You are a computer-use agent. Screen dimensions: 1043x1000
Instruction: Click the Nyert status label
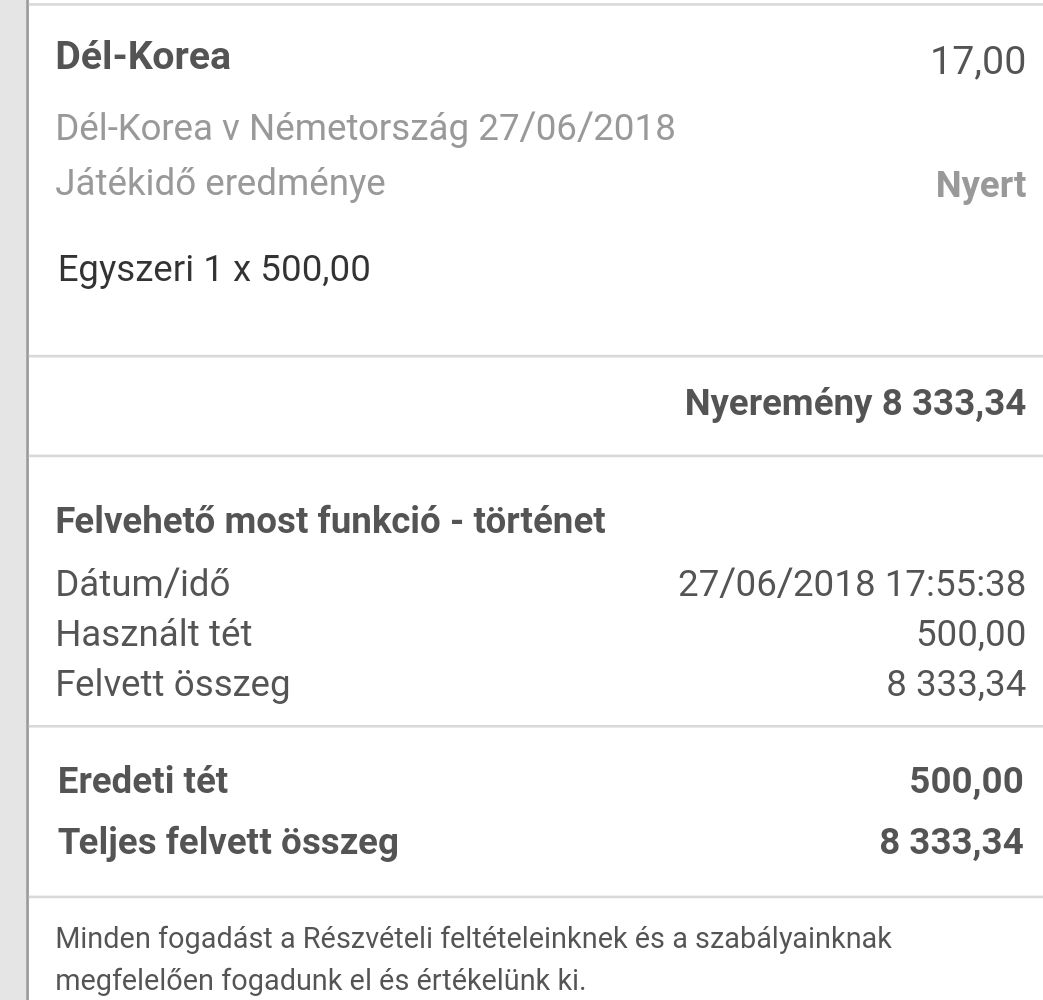980,186
